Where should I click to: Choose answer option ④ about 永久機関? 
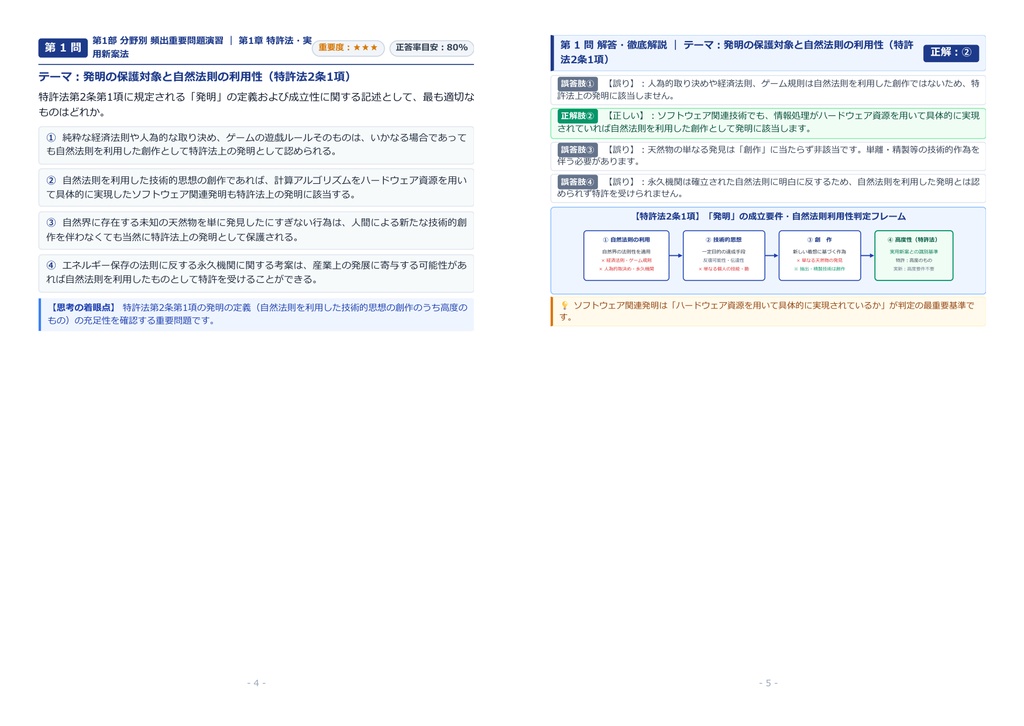coord(256,272)
